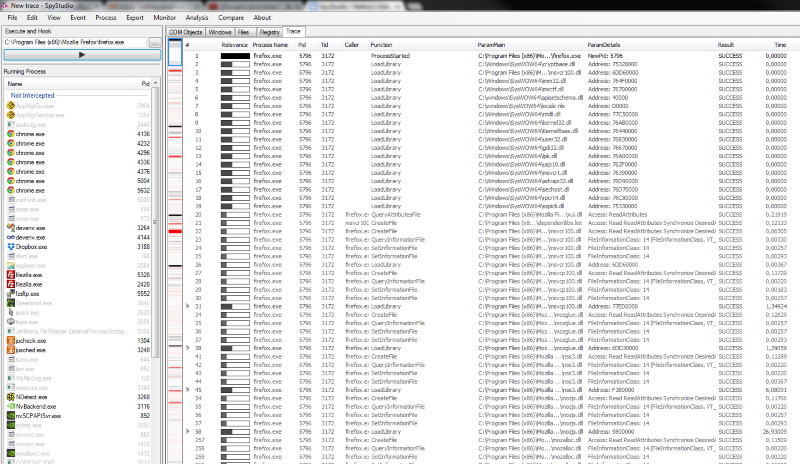800x464 pixels.
Task: Expand trace row number 58
Action: pos(188,431)
